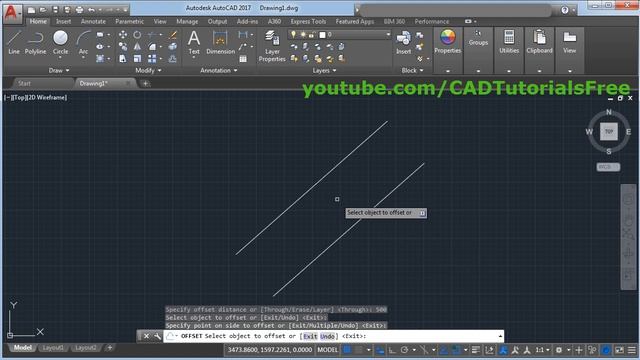640x360 pixels.
Task: Click the Insert block icon
Action: pos(403,42)
